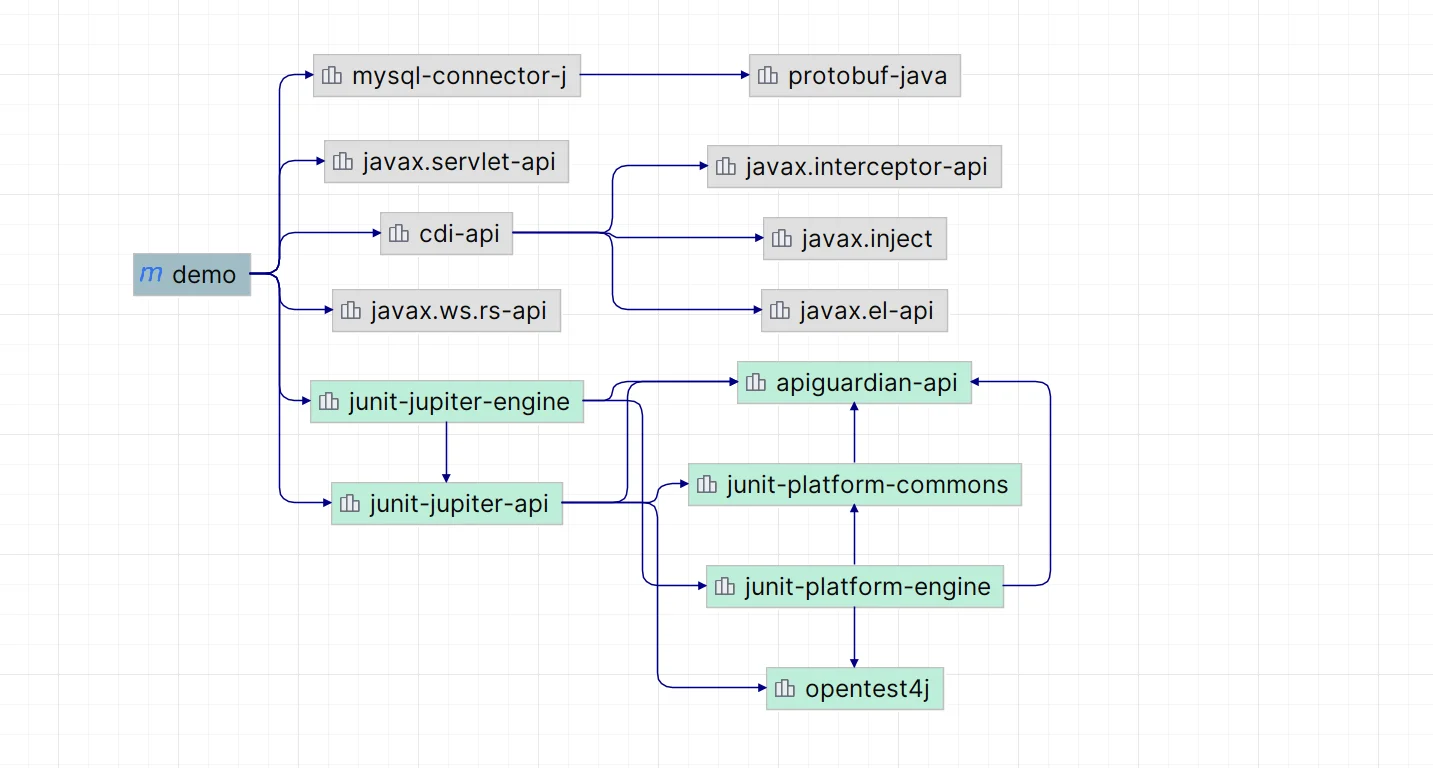Select the javax.el-api dependency node
This screenshot has height=768, width=1433.
click(x=854, y=311)
